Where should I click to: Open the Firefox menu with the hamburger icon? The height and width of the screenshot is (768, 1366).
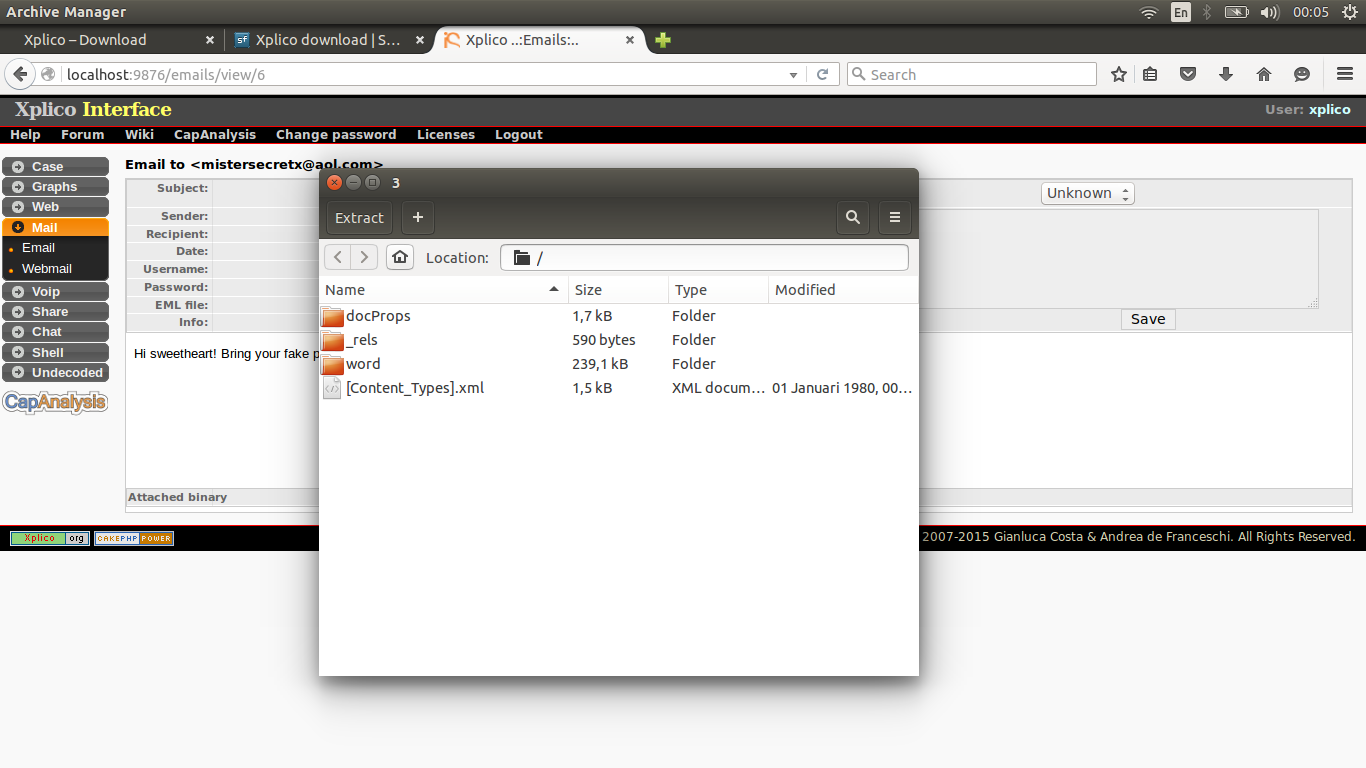pos(1344,74)
